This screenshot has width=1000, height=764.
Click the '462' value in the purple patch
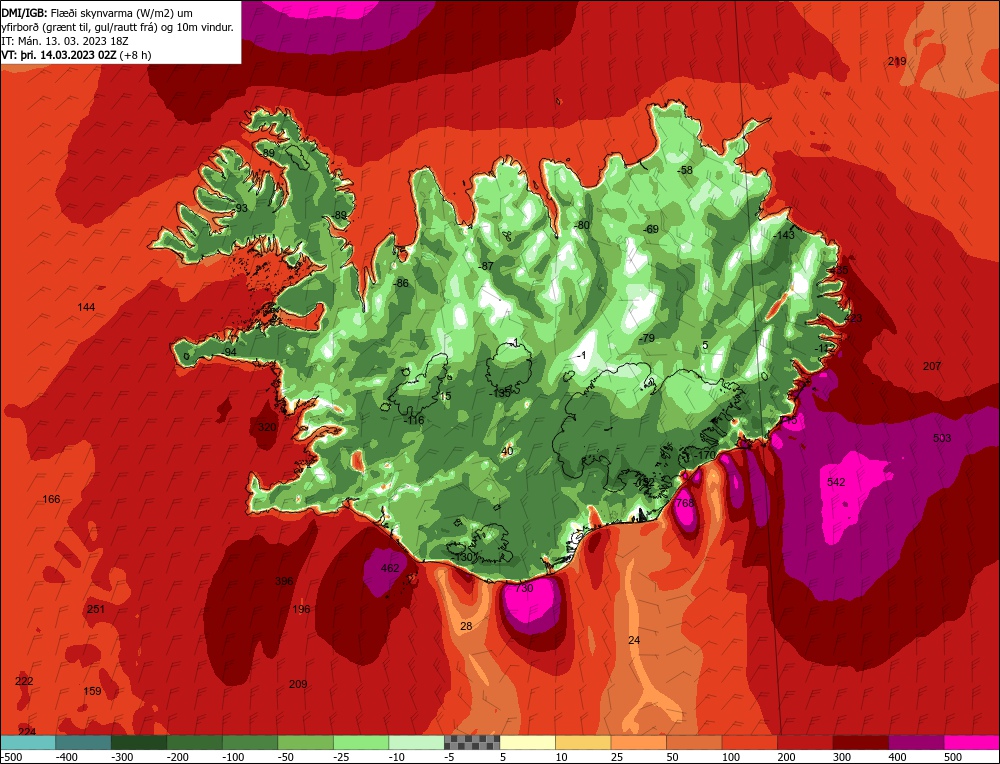[390, 568]
